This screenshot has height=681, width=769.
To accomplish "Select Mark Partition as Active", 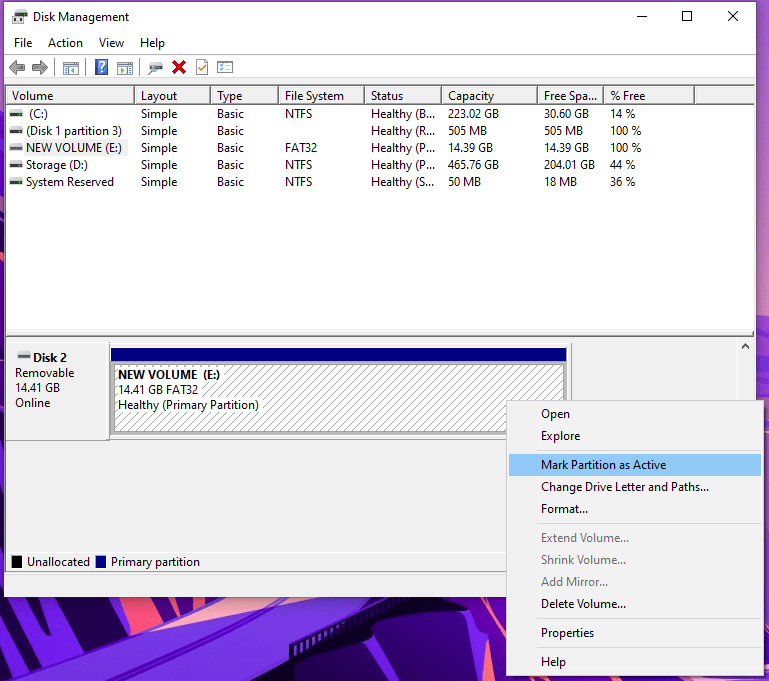I will click(x=635, y=465).
